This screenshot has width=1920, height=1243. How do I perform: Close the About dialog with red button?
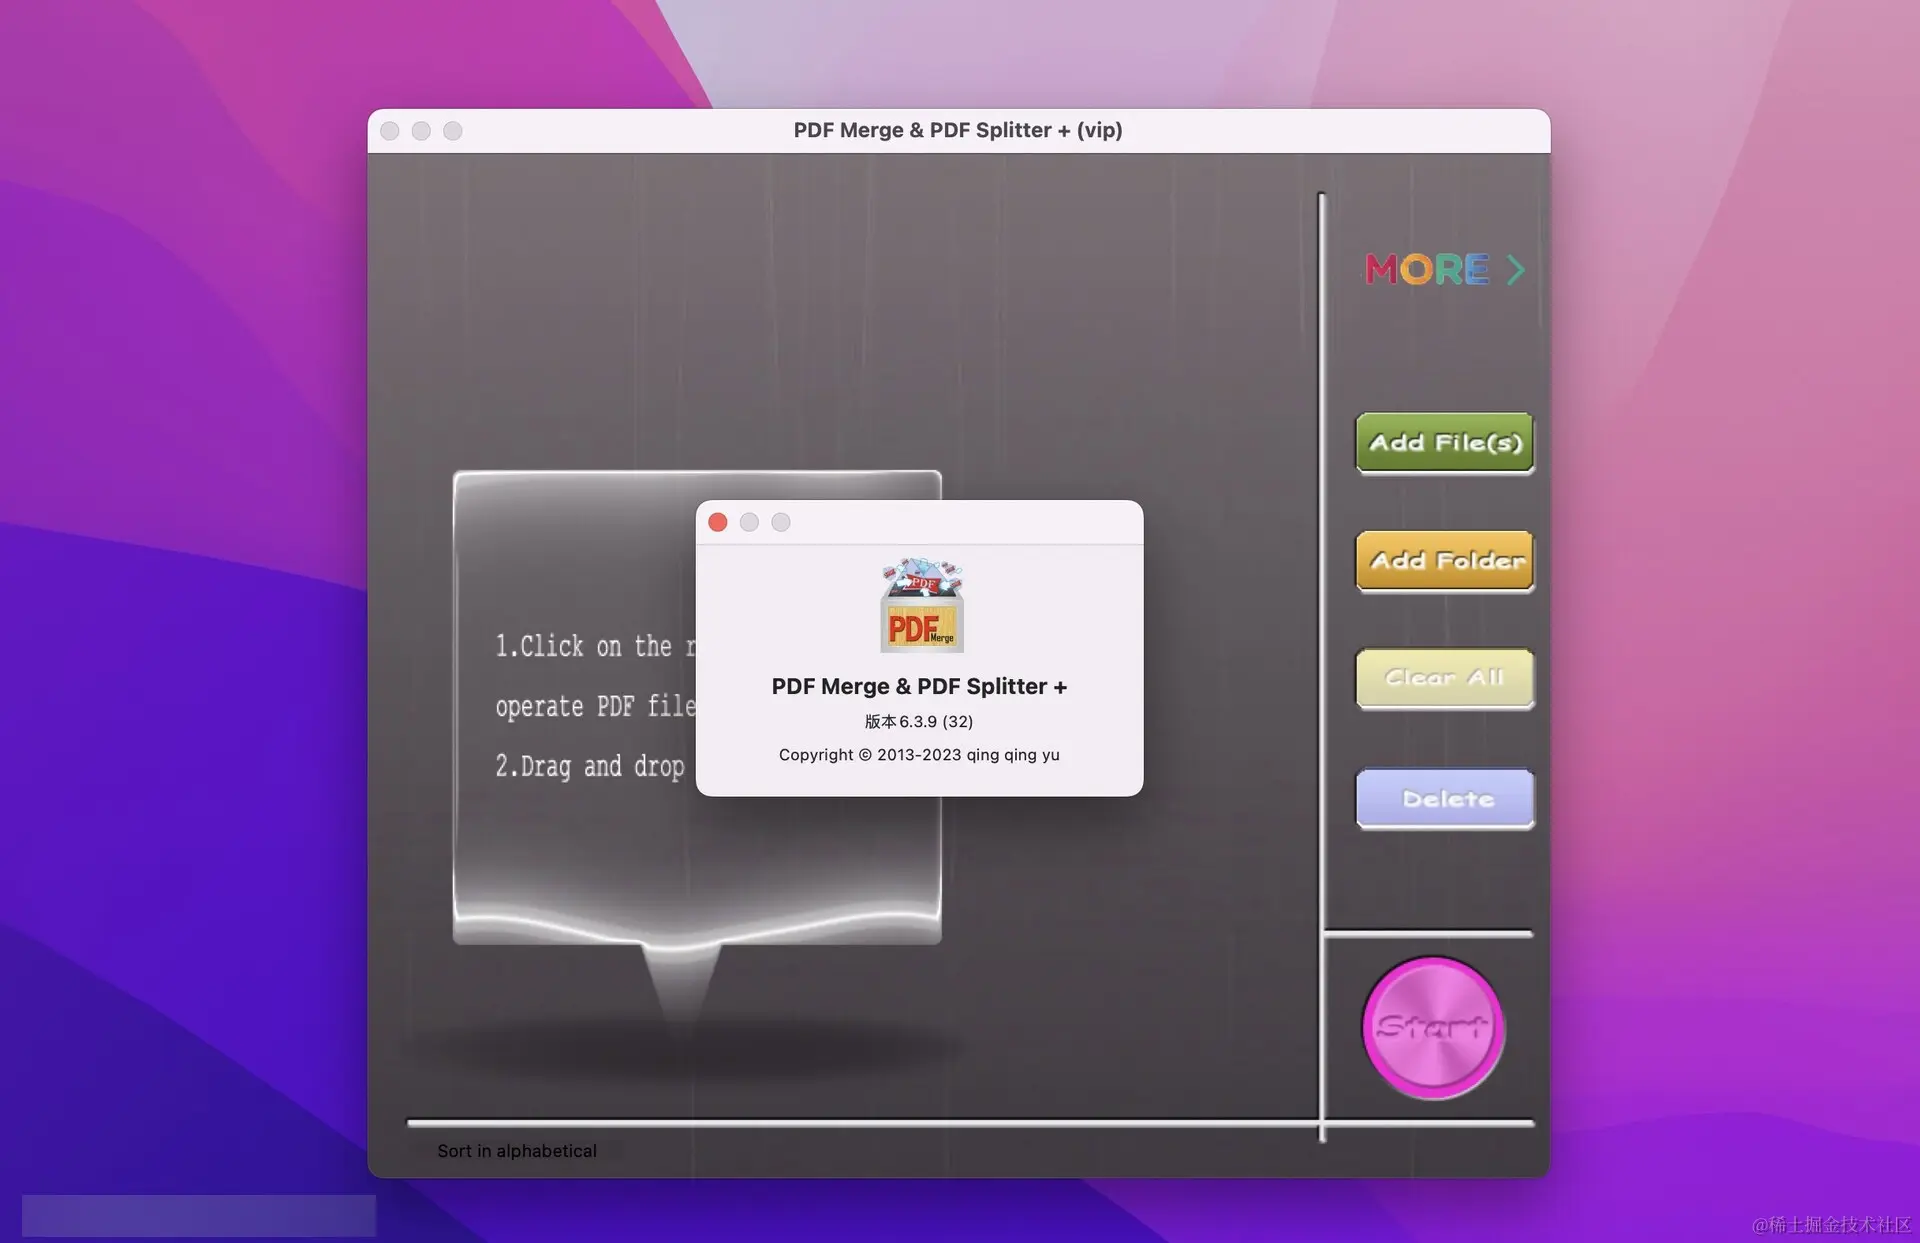pyautogui.click(x=718, y=522)
